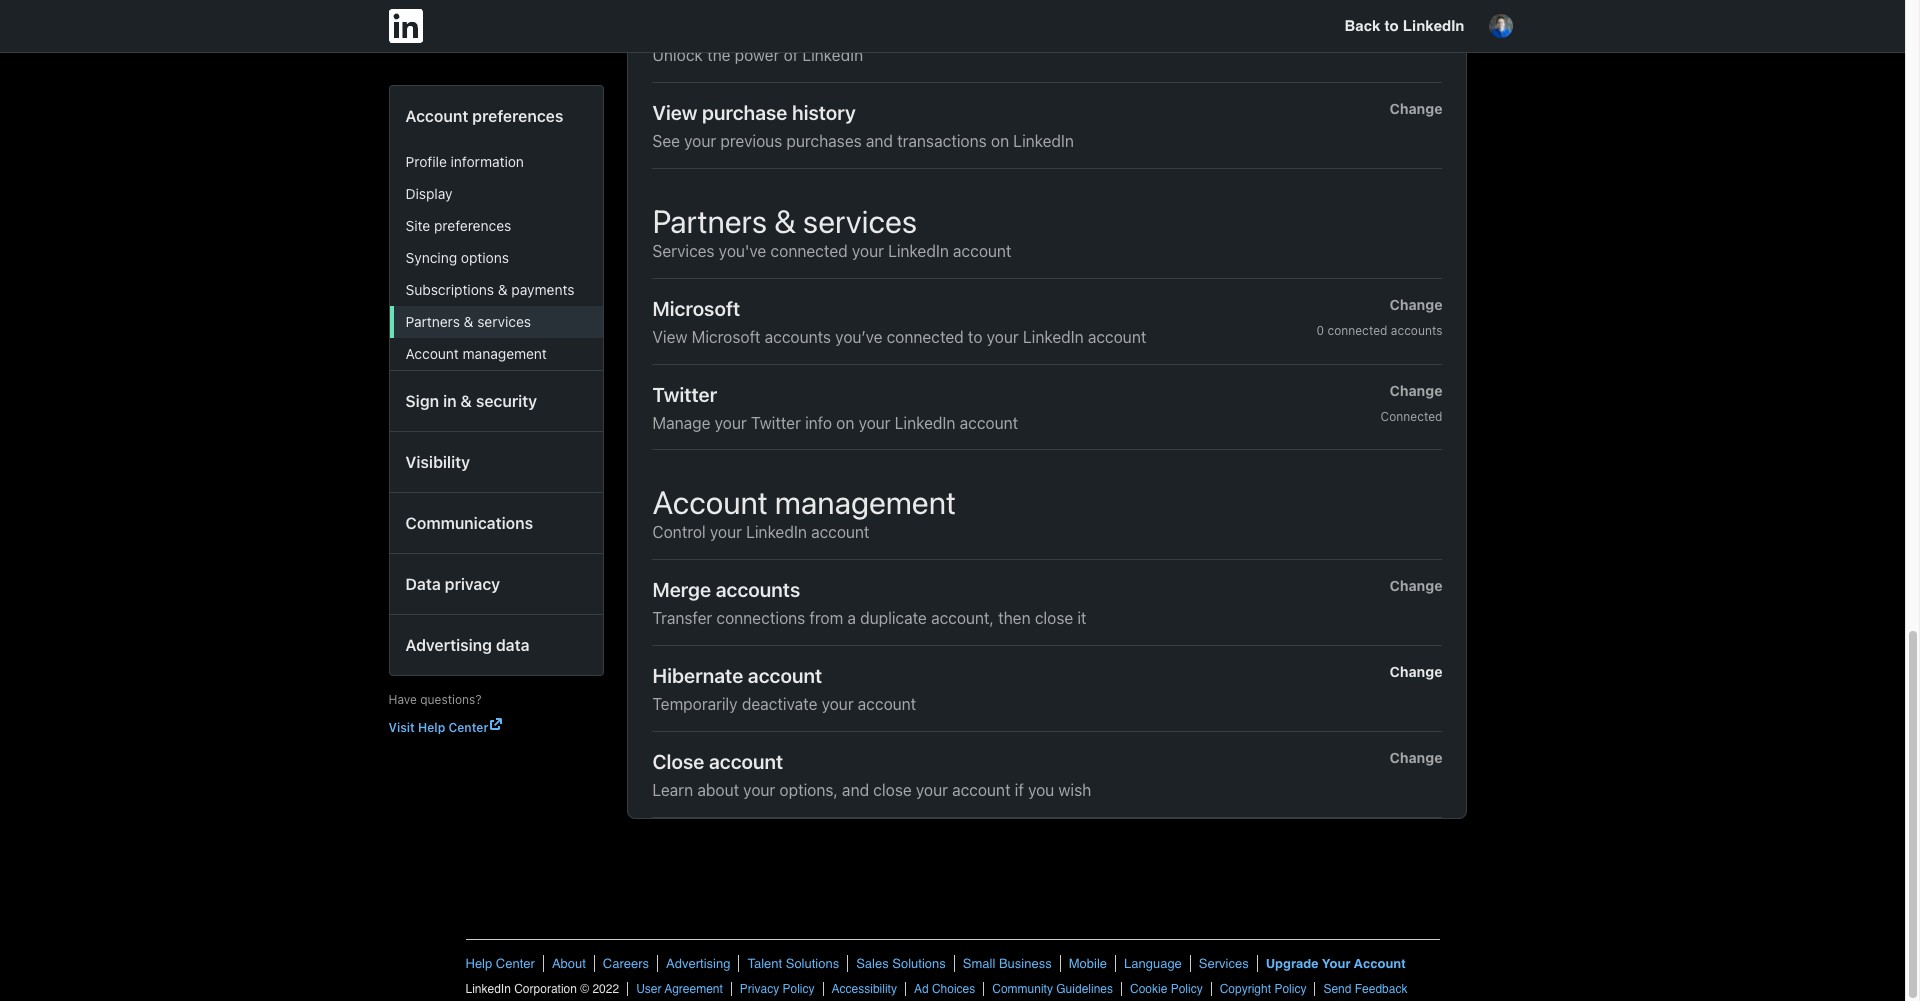The width and height of the screenshot is (1920, 1001).
Task: Open the profile avatar menu
Action: pyautogui.click(x=1500, y=26)
